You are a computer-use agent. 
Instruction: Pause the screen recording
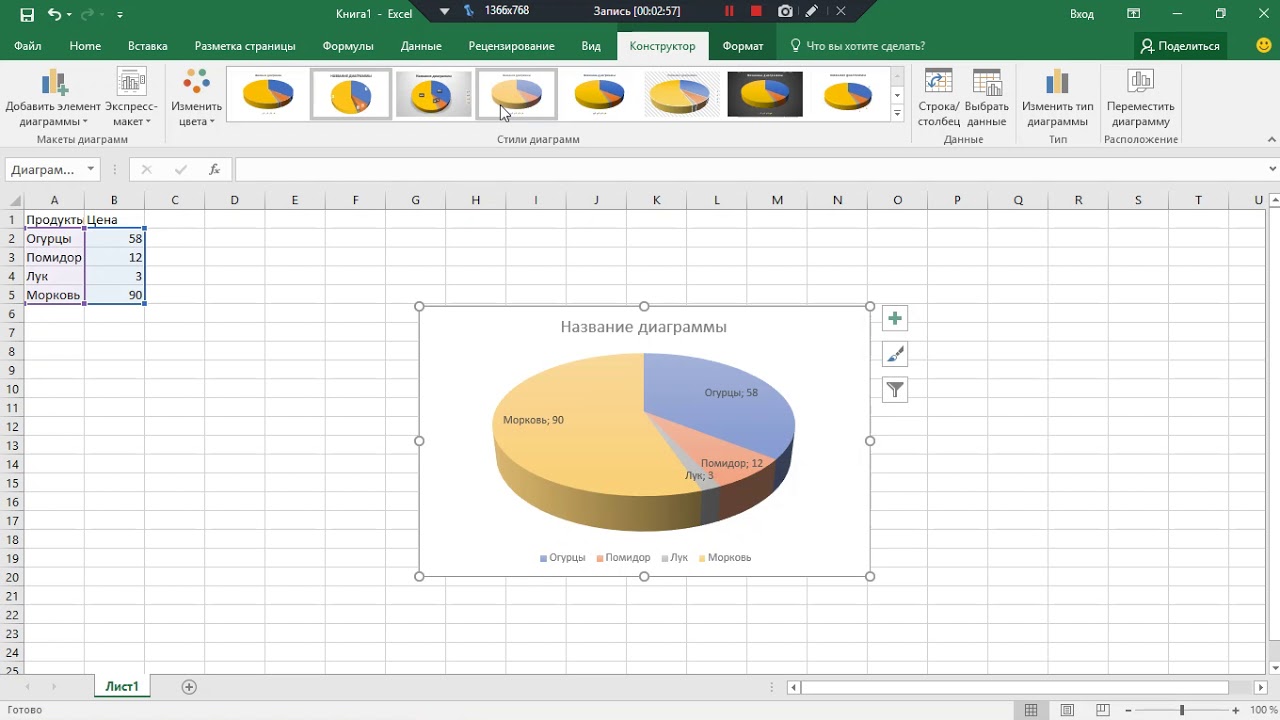pos(729,11)
